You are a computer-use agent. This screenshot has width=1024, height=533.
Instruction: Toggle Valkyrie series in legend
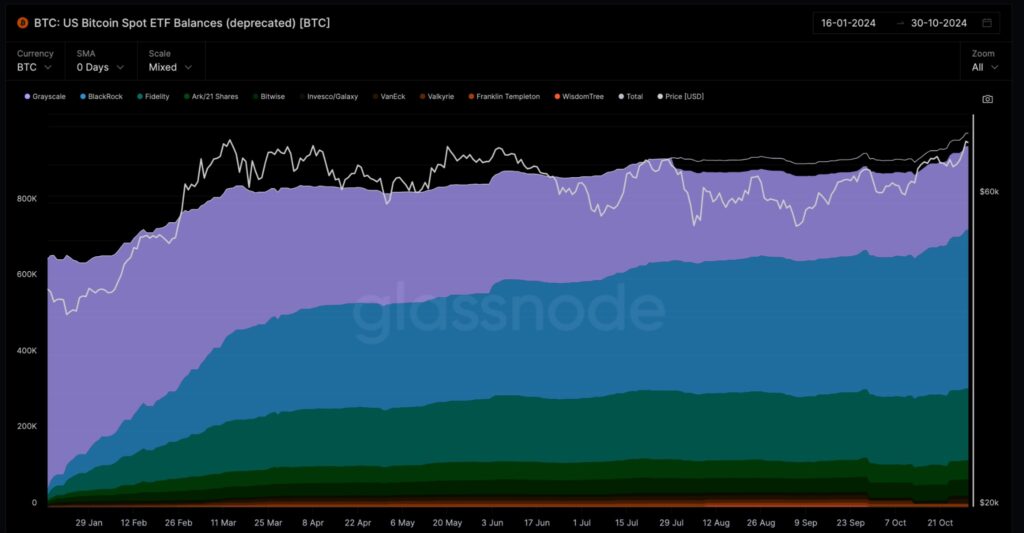pyautogui.click(x=437, y=97)
